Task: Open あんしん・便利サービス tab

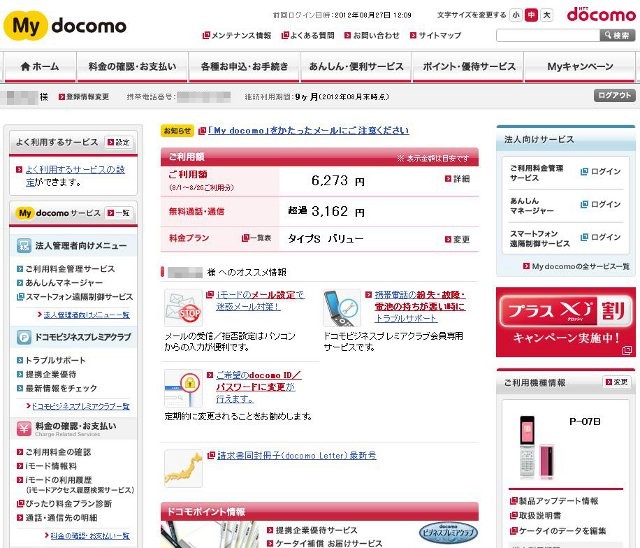Action: pyautogui.click(x=356, y=67)
